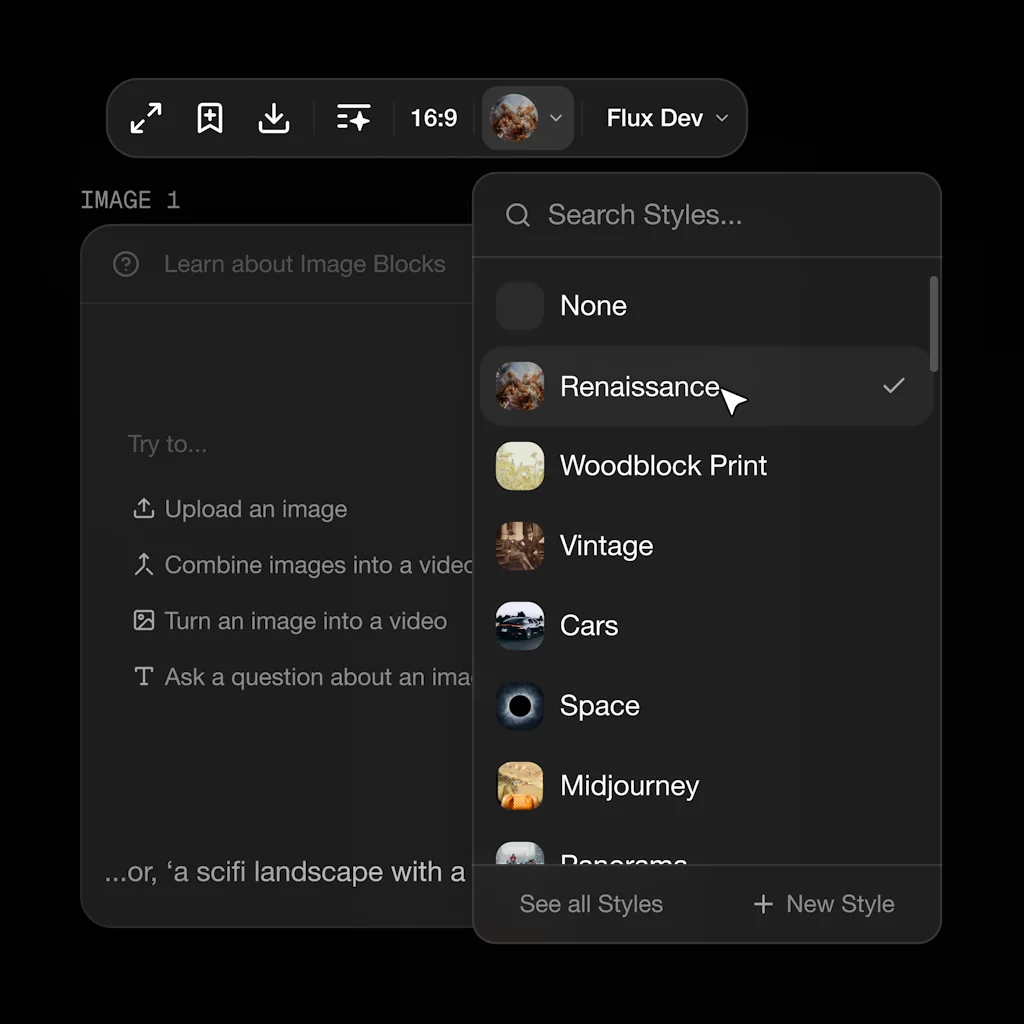Viewport: 1024px width, 1024px height.
Task: Click the Woodblock Print style thumbnail
Action: point(520,466)
